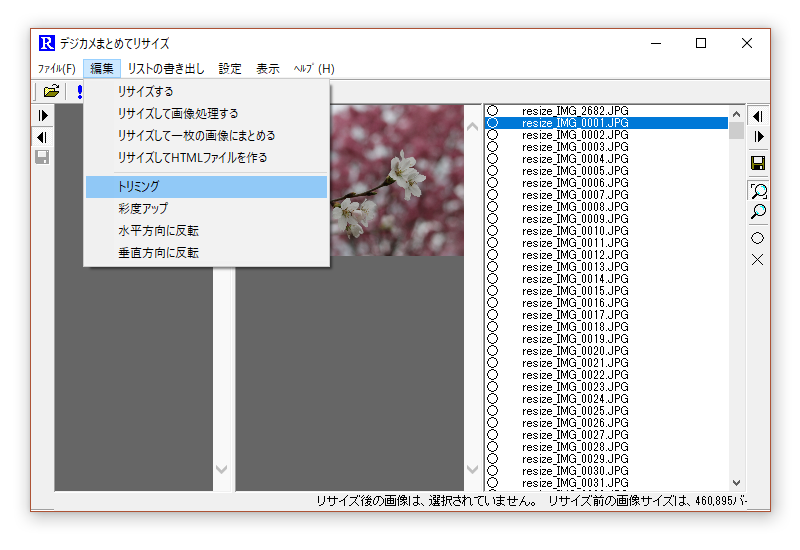Screen dimensions: 800x550
Task: Choose リサイズする from the menu
Action: (207, 91)
